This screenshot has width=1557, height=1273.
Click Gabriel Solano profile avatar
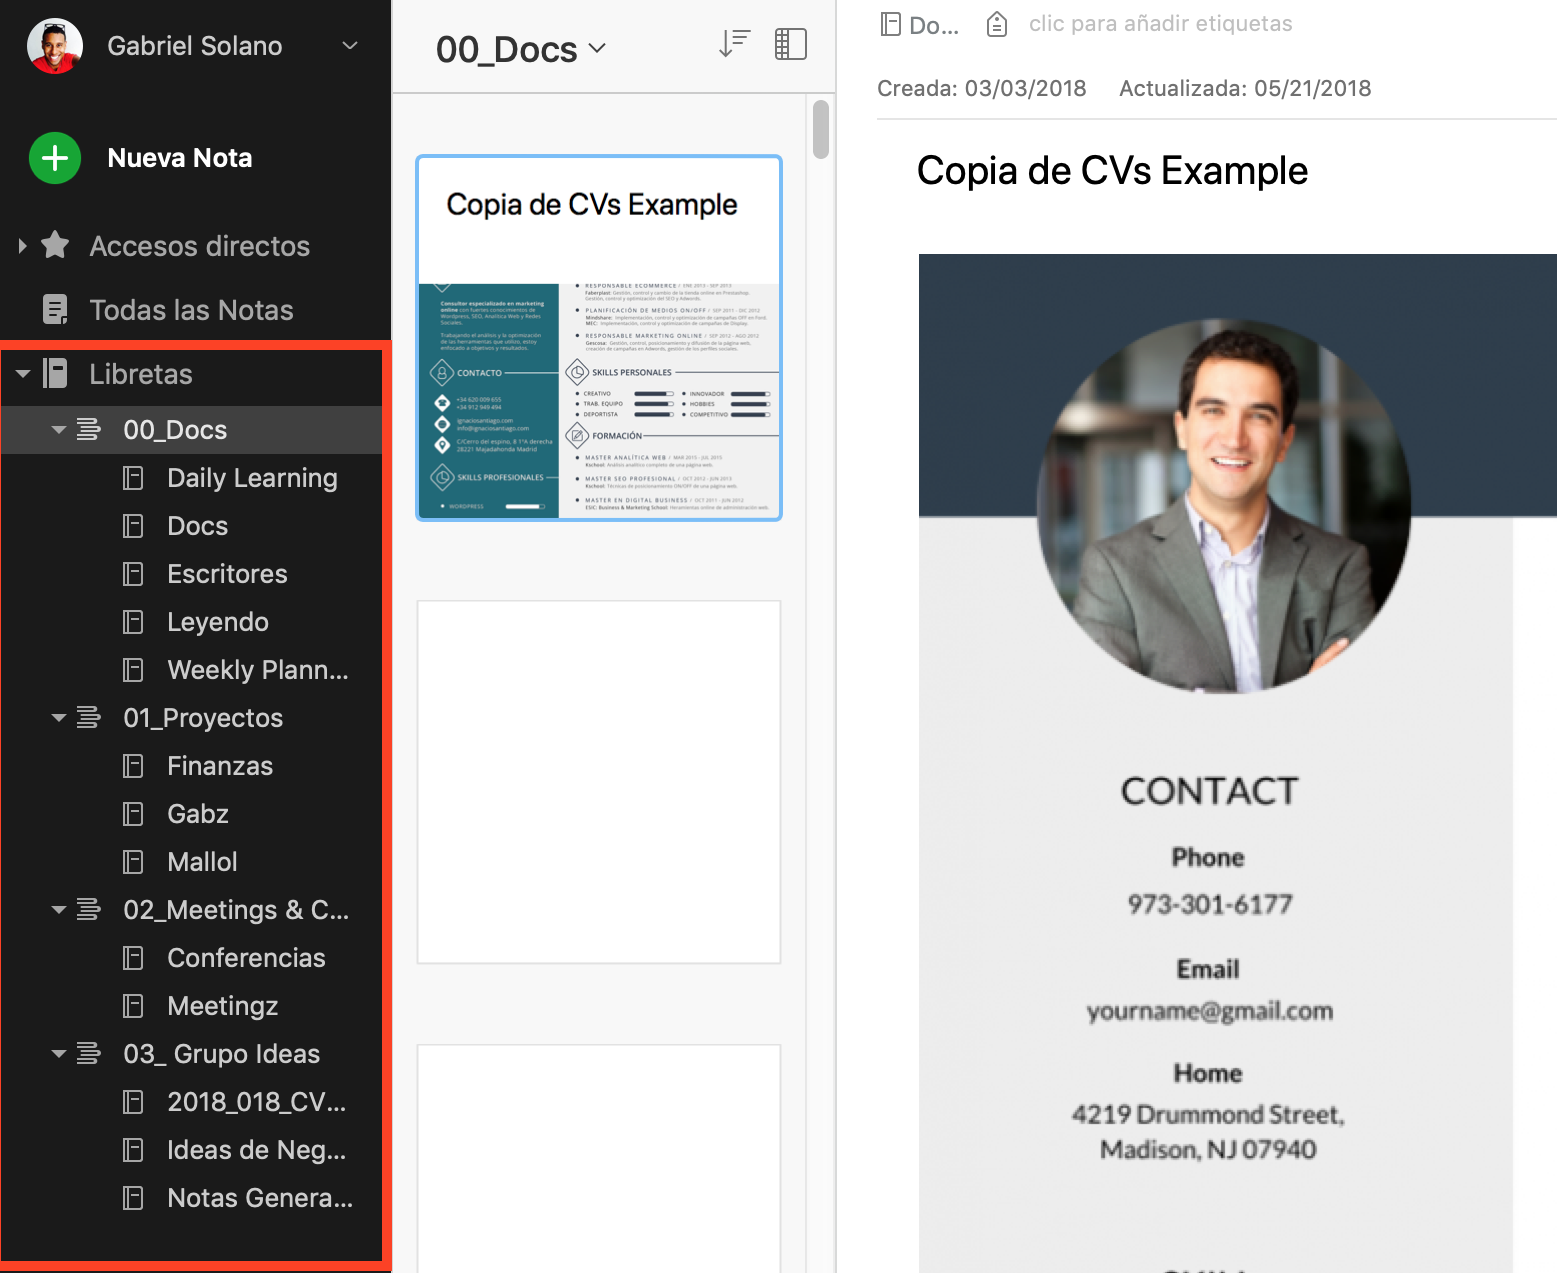point(55,46)
